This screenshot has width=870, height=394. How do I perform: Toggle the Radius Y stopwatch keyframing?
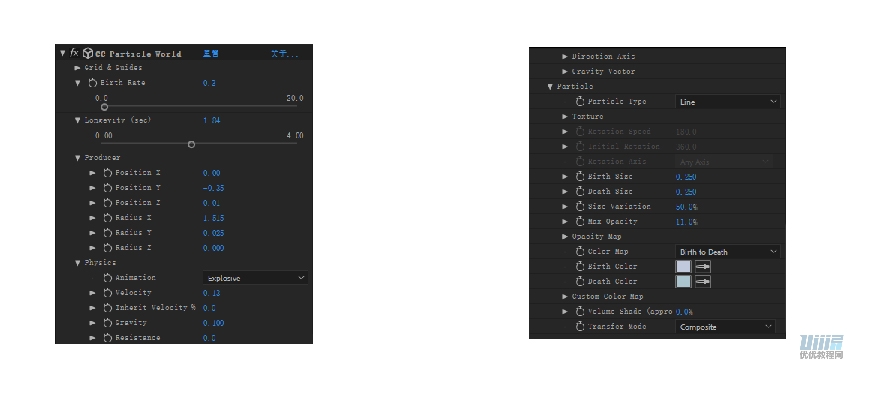point(108,233)
